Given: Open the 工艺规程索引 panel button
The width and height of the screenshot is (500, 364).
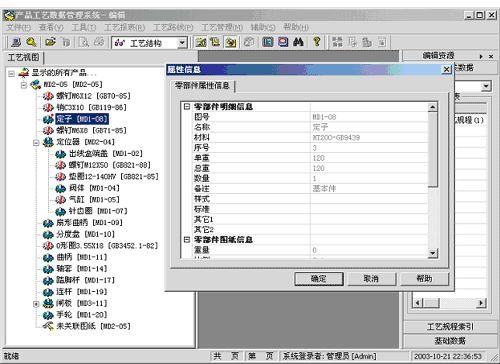Looking at the screenshot, I should [x=450, y=327].
